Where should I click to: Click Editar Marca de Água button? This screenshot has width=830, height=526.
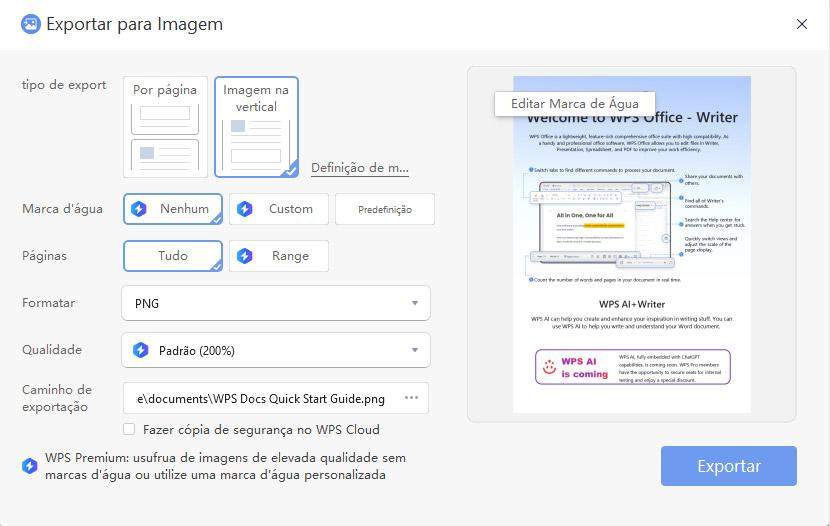(575, 104)
